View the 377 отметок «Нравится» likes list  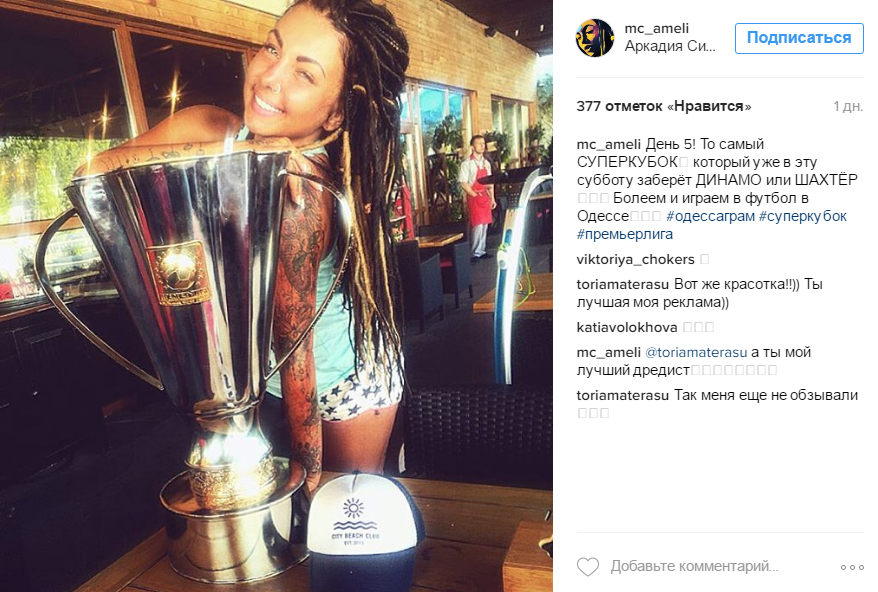click(664, 106)
